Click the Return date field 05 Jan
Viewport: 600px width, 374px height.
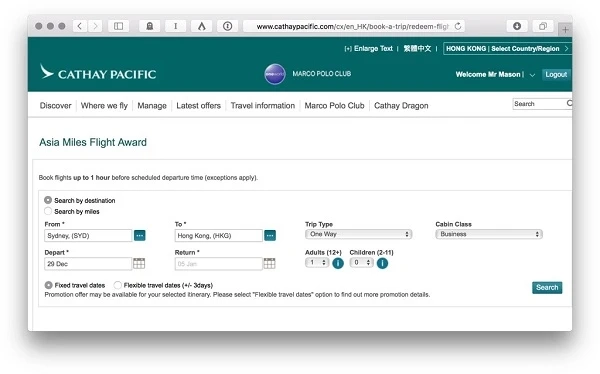click(219, 264)
